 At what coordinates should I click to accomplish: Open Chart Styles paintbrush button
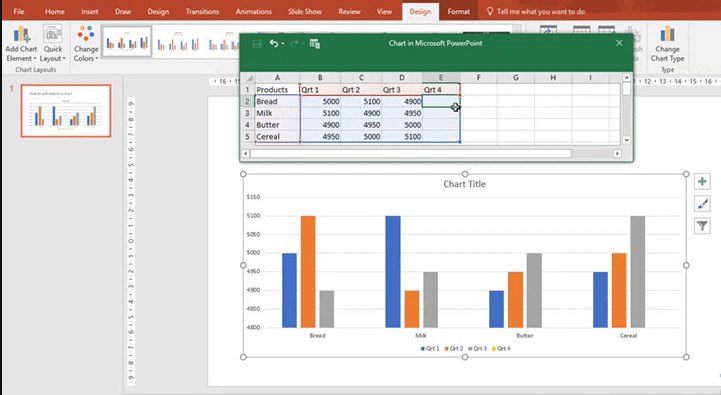point(702,204)
